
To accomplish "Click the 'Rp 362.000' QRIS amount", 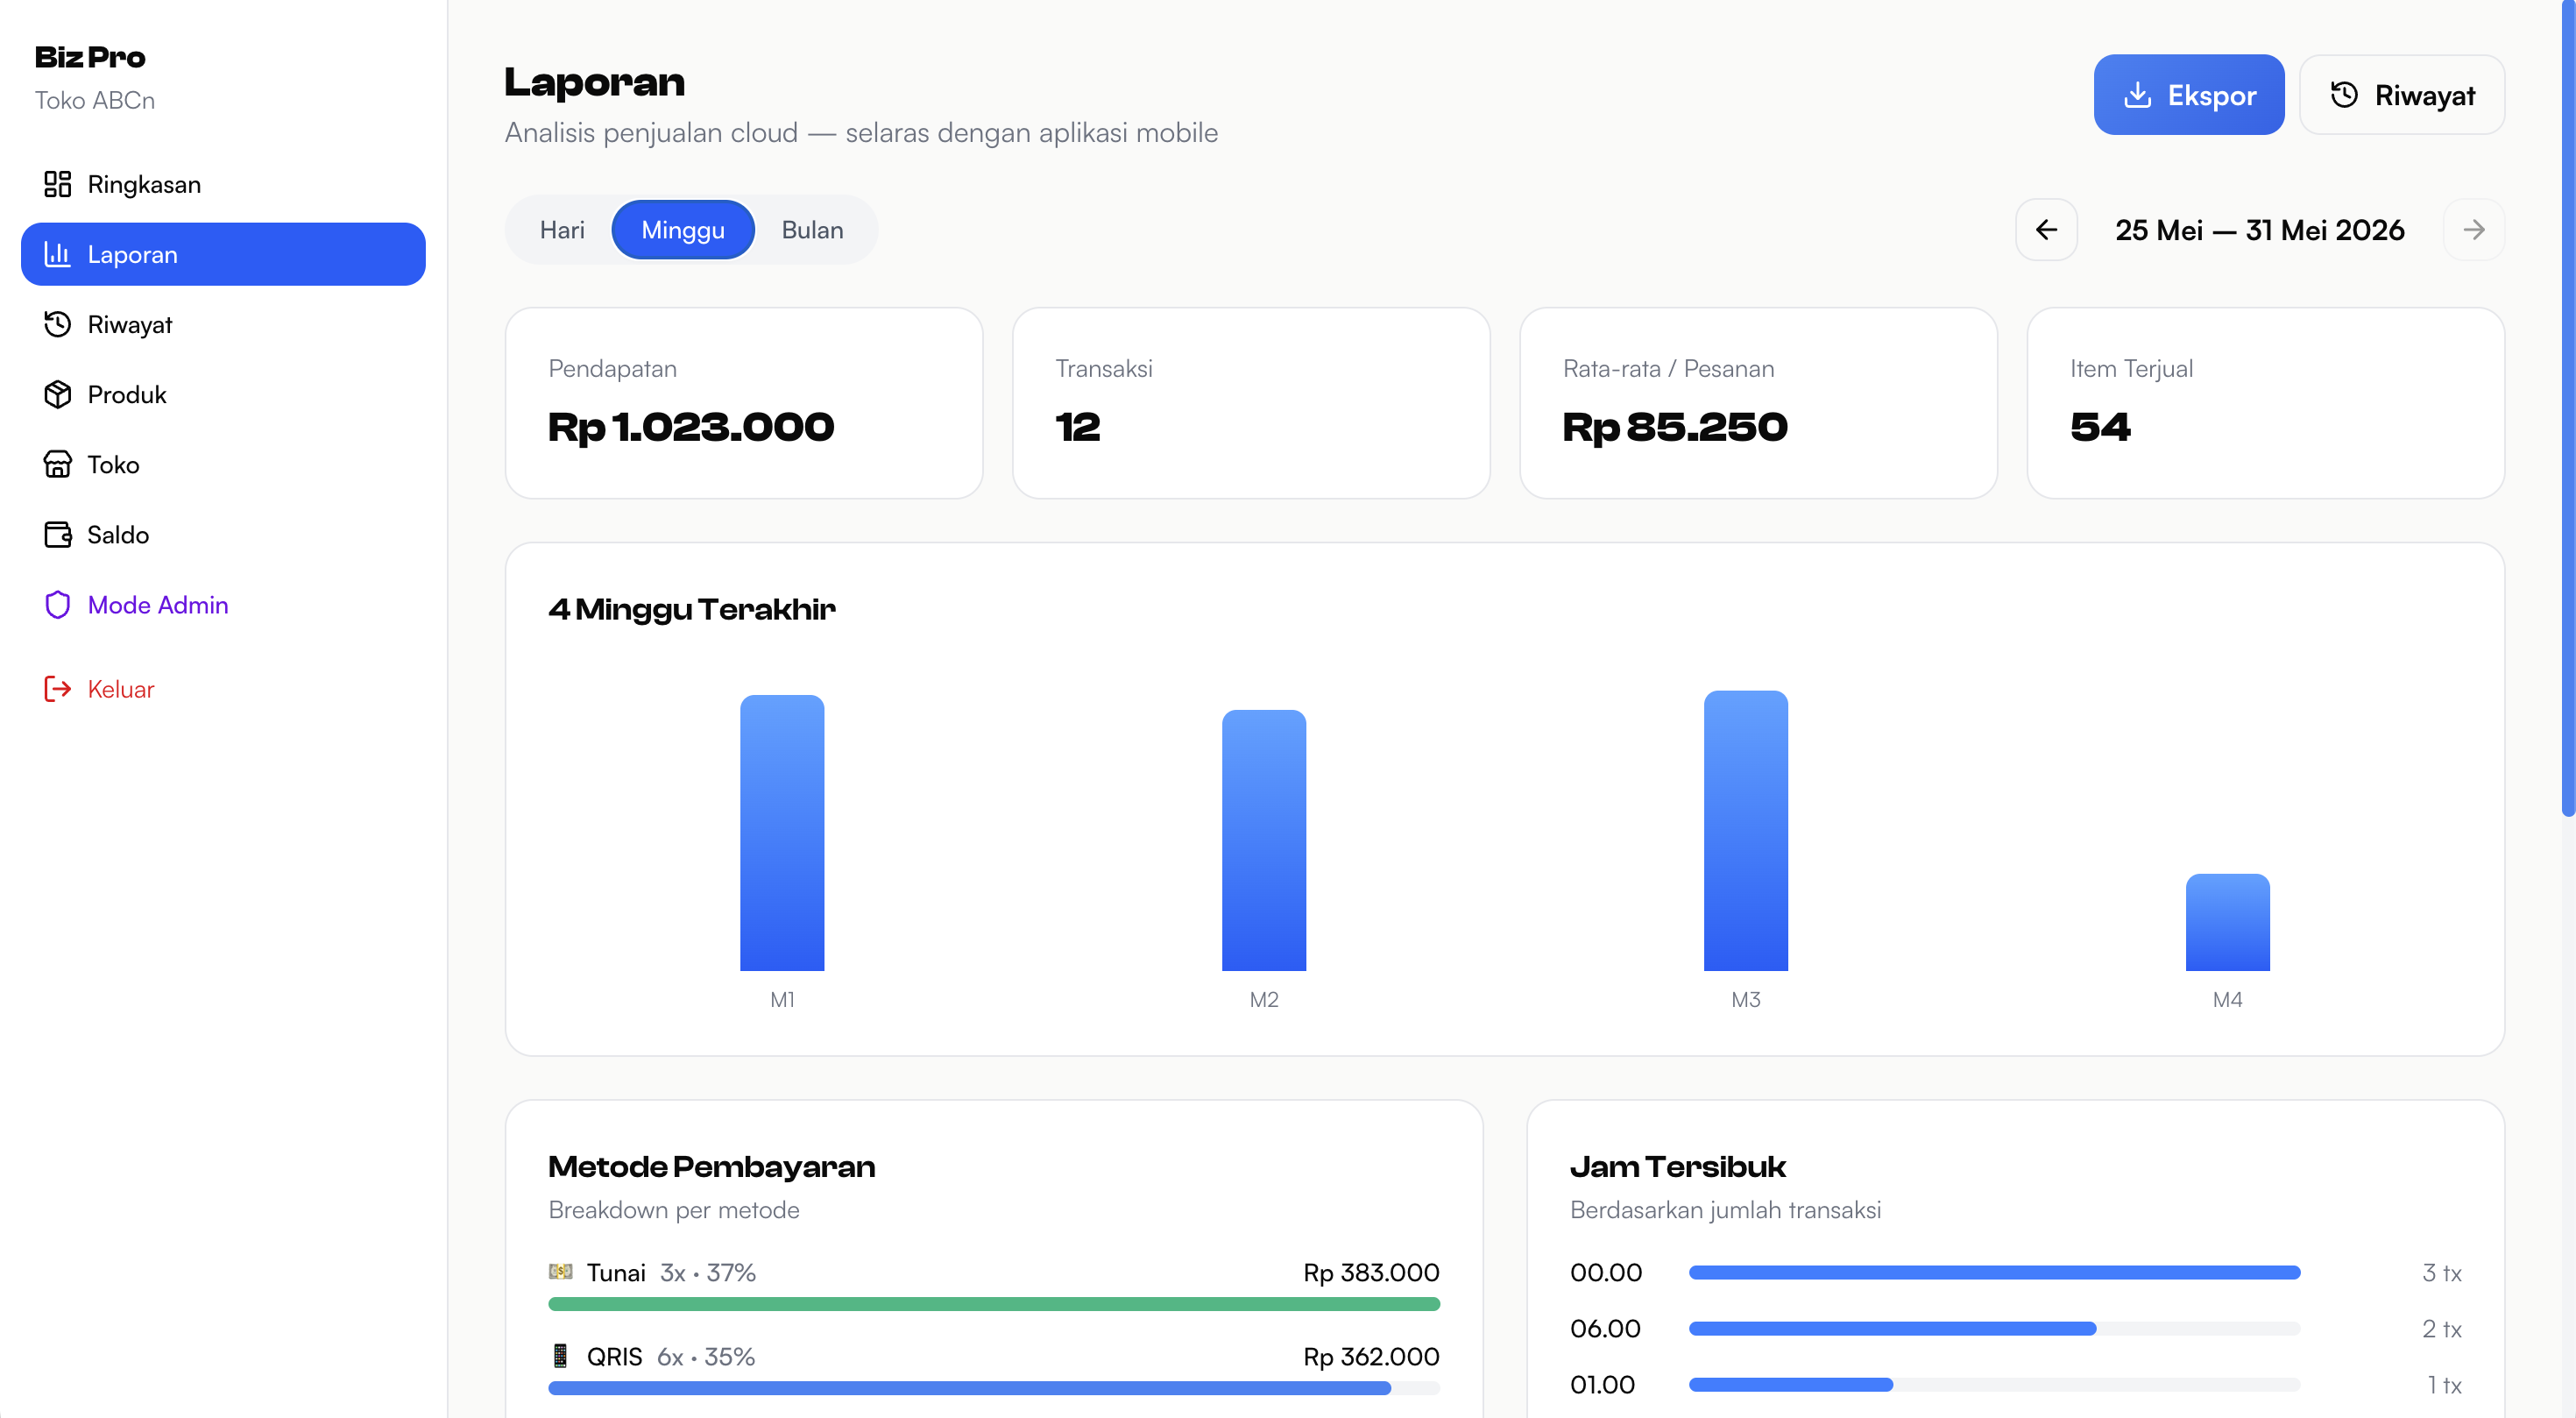I will (x=1371, y=1356).
